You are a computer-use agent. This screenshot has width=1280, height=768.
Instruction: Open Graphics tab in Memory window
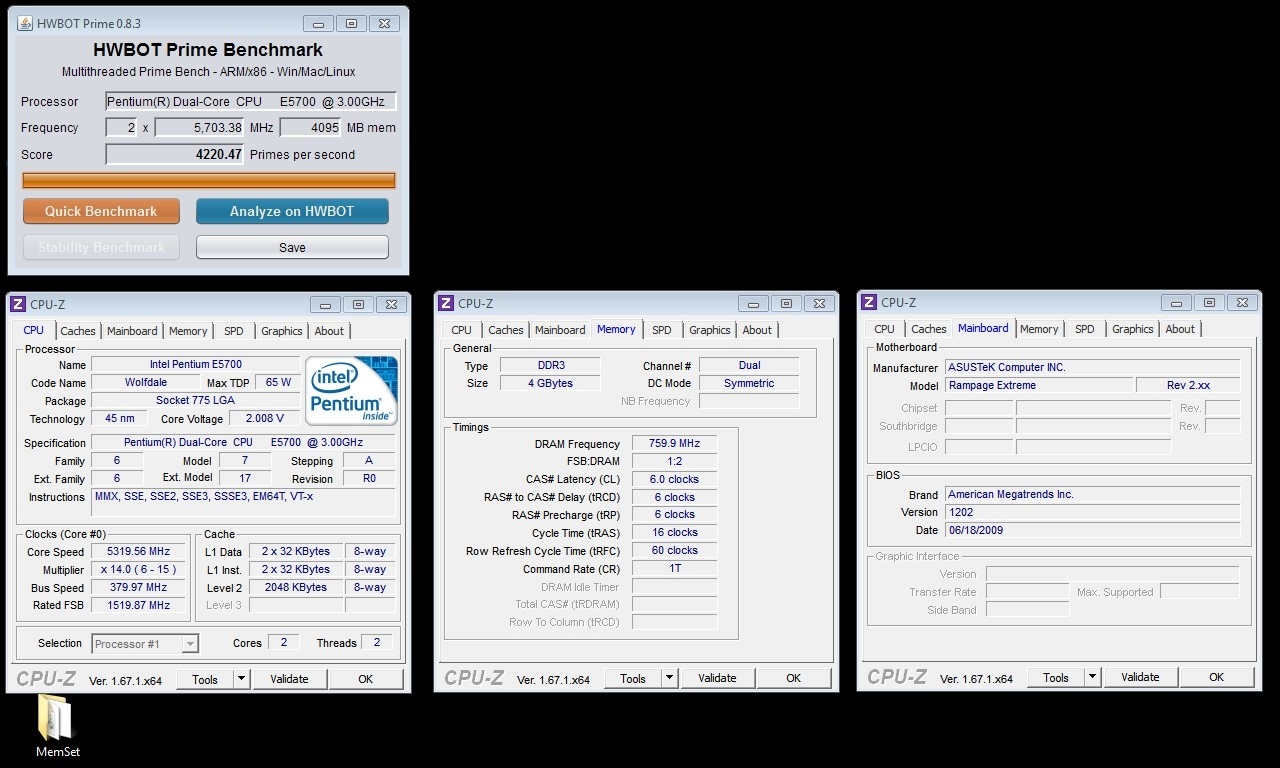pos(710,330)
